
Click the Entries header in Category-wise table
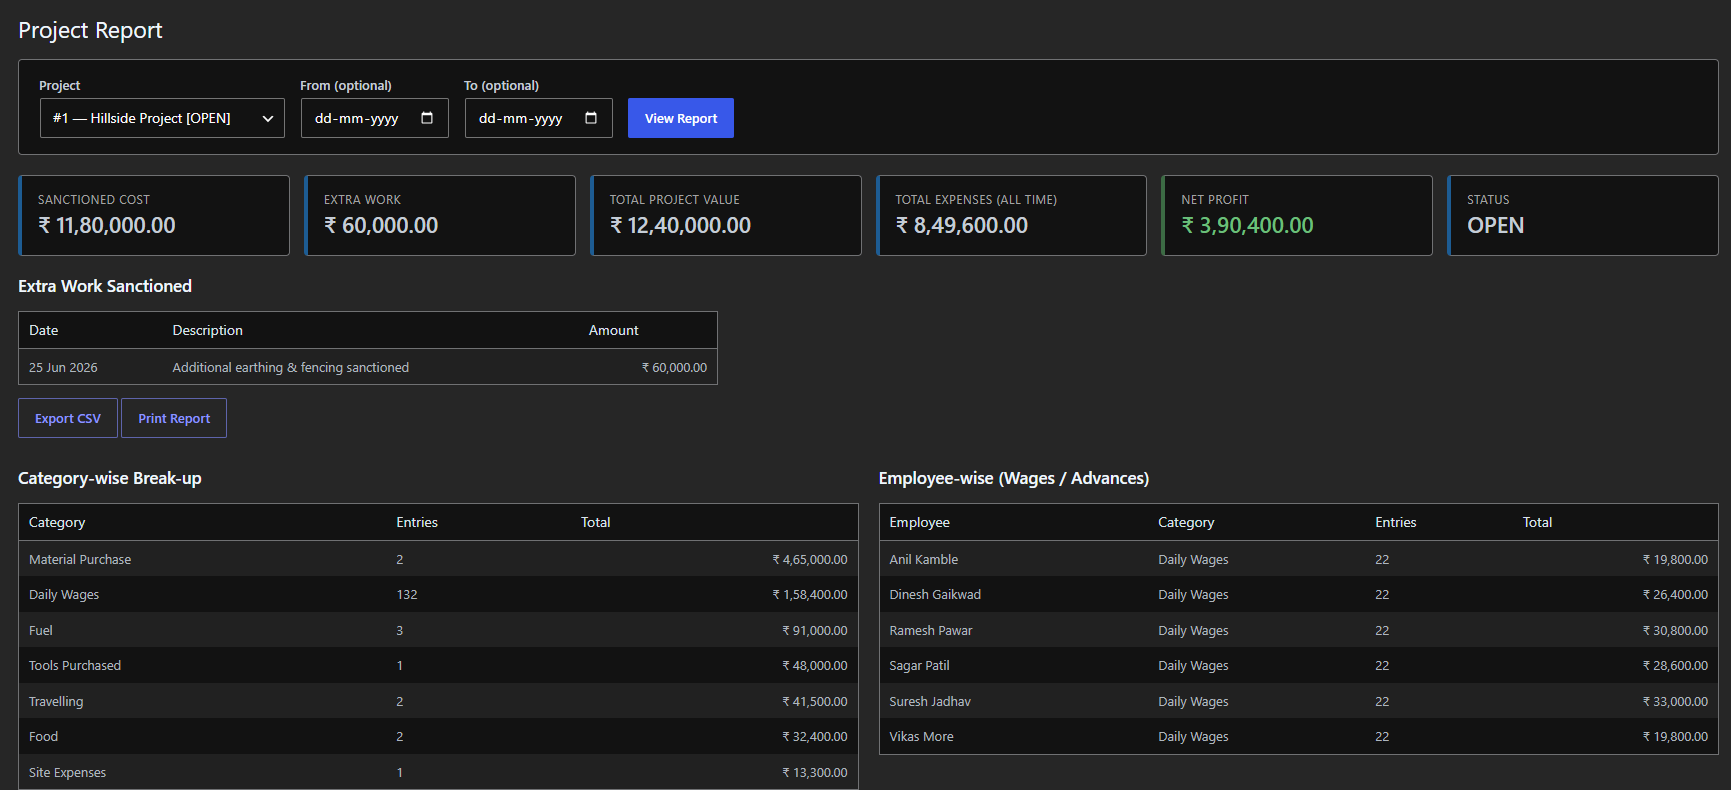417,522
